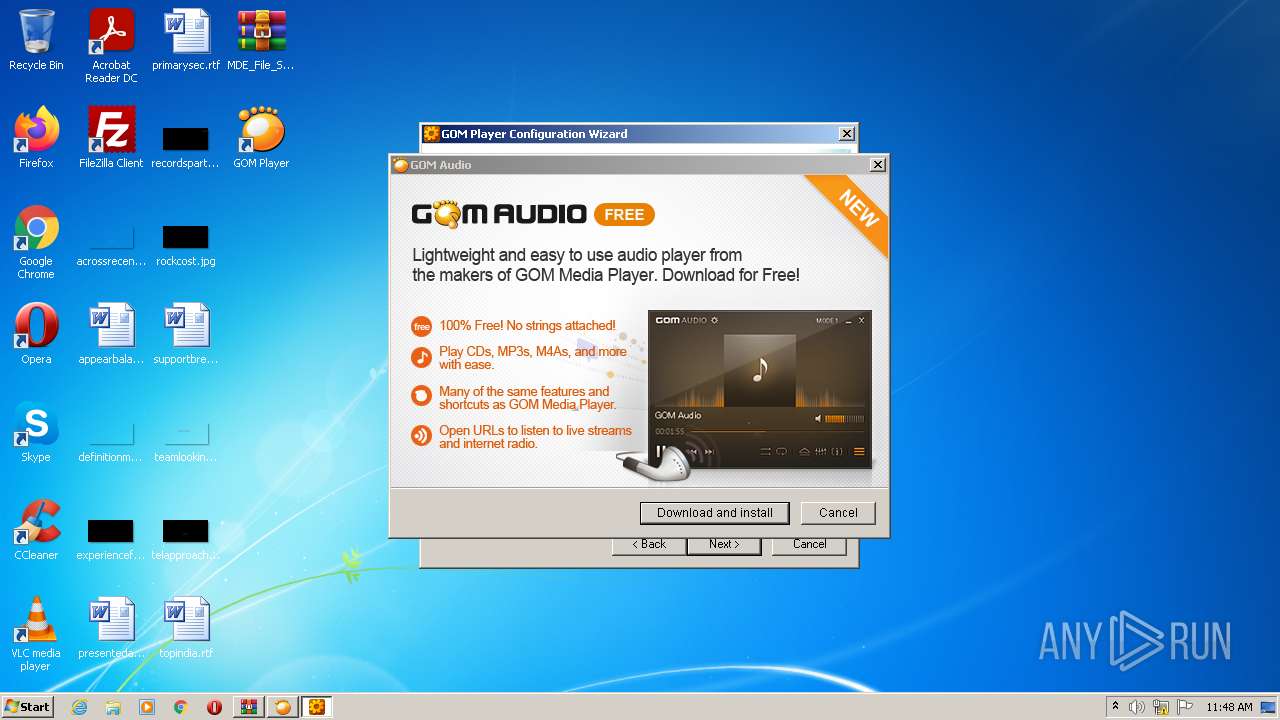Viewport: 1280px width, 720px height.
Task: Select the presenteda... Word document
Action: point(111,628)
